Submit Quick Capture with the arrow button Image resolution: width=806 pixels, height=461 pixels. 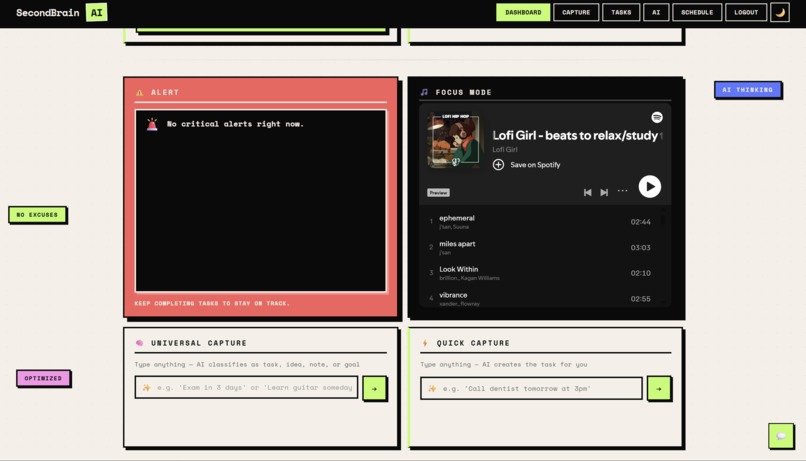pos(659,389)
